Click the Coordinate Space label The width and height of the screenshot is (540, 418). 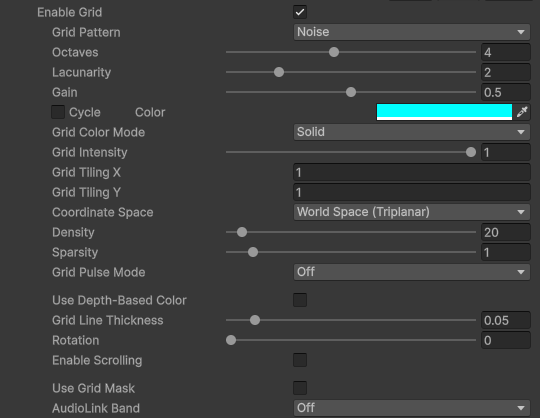(x=103, y=212)
